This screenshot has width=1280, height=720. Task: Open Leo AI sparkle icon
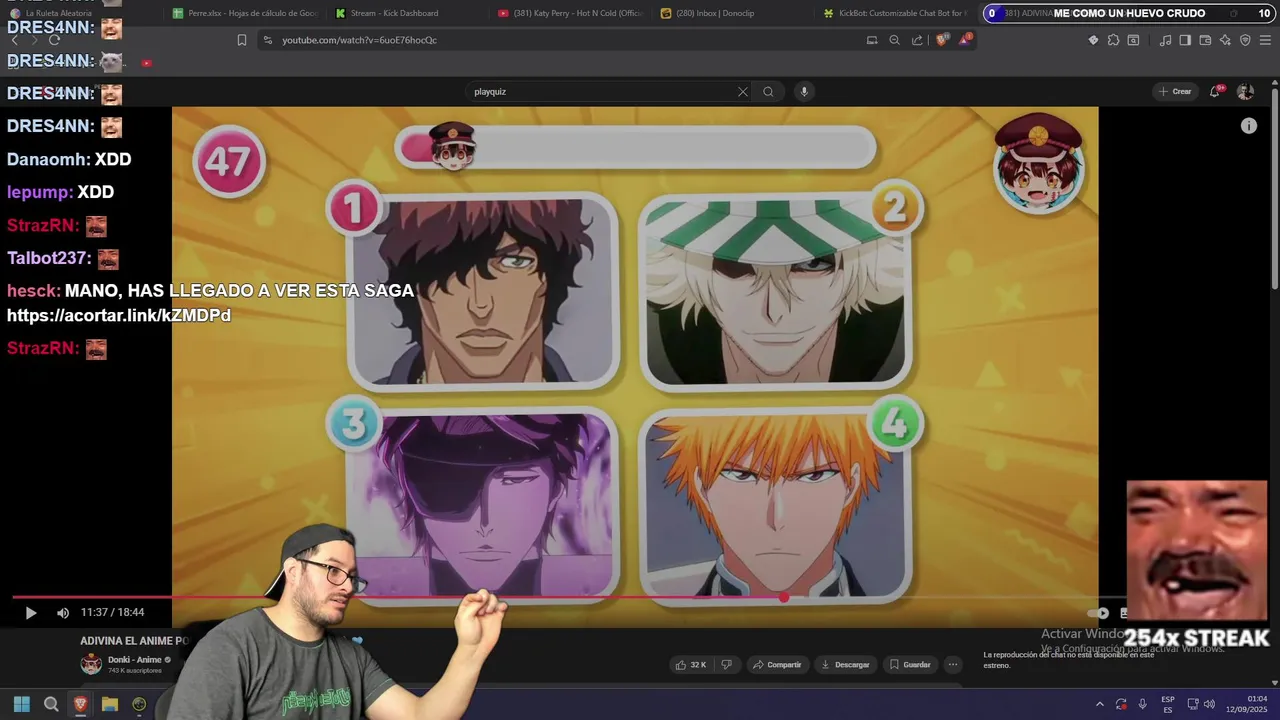[1225, 40]
